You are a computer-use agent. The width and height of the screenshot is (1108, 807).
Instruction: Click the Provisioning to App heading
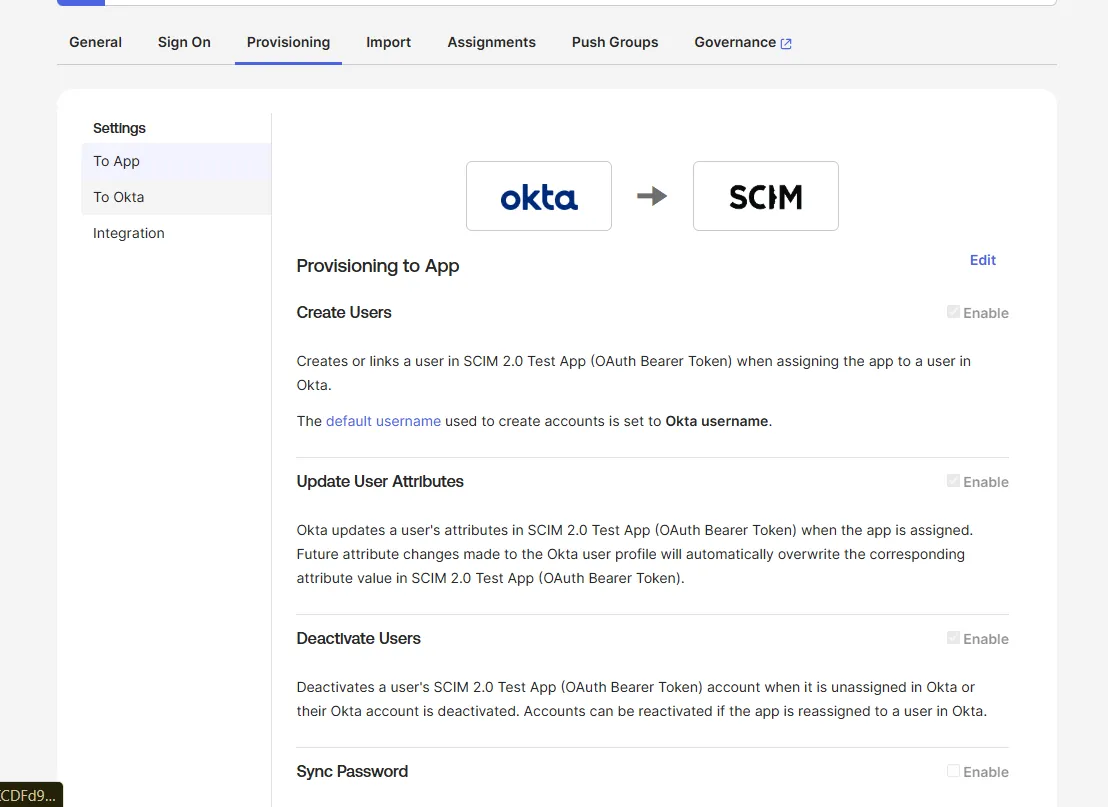point(377,266)
